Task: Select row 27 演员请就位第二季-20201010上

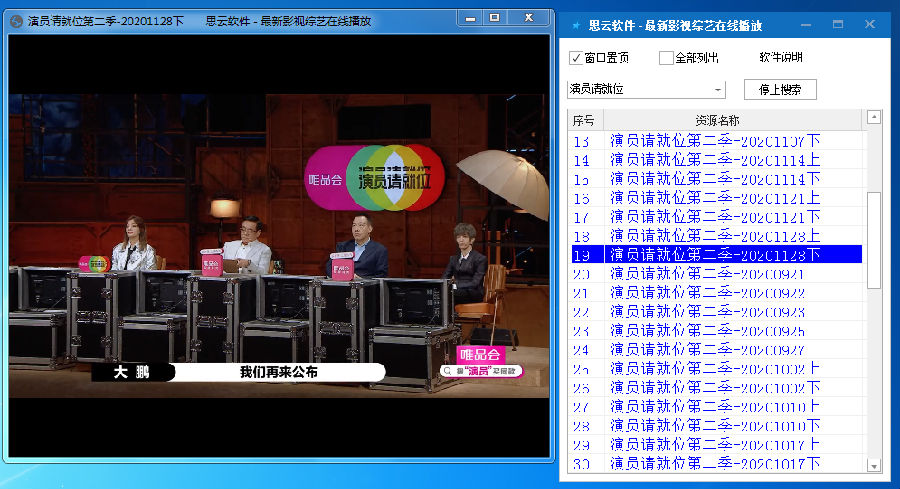Action: click(x=716, y=406)
